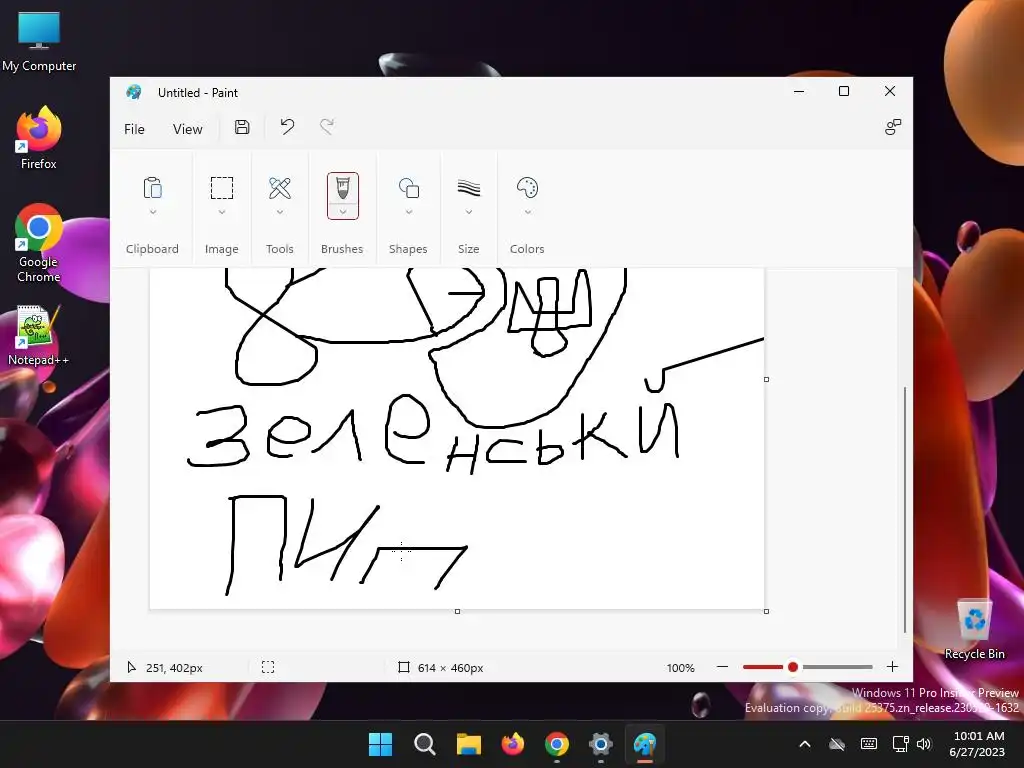Screen dimensions: 1024x768
Task: Click the Clipboard group label
Action: (x=152, y=249)
